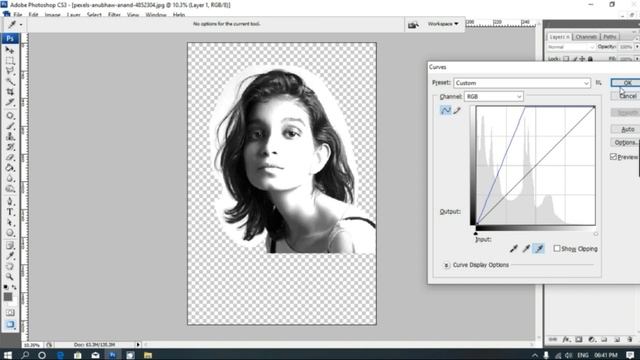
Task: Click the add layer style fx icon
Action: (566, 340)
